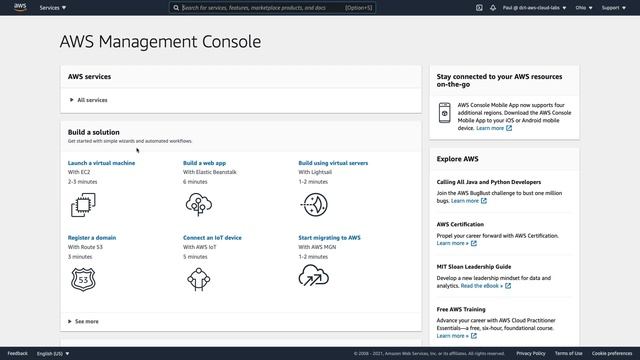The width and height of the screenshot is (640, 360).
Task: Open the CloudShell icon in top bar
Action: pyautogui.click(x=479, y=8)
